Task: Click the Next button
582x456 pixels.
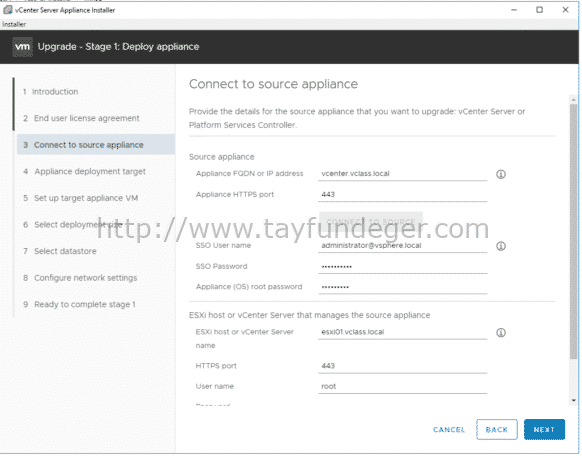Action: [544, 430]
